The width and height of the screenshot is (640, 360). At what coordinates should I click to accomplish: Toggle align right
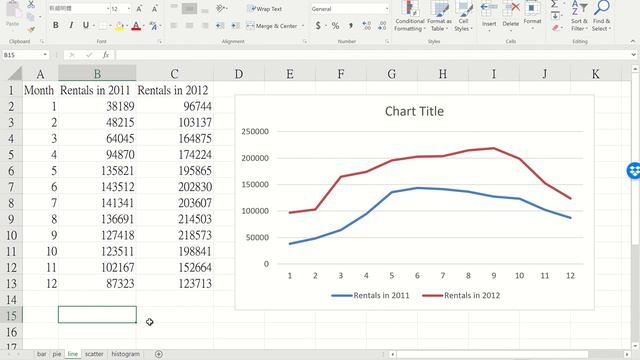(x=205, y=26)
